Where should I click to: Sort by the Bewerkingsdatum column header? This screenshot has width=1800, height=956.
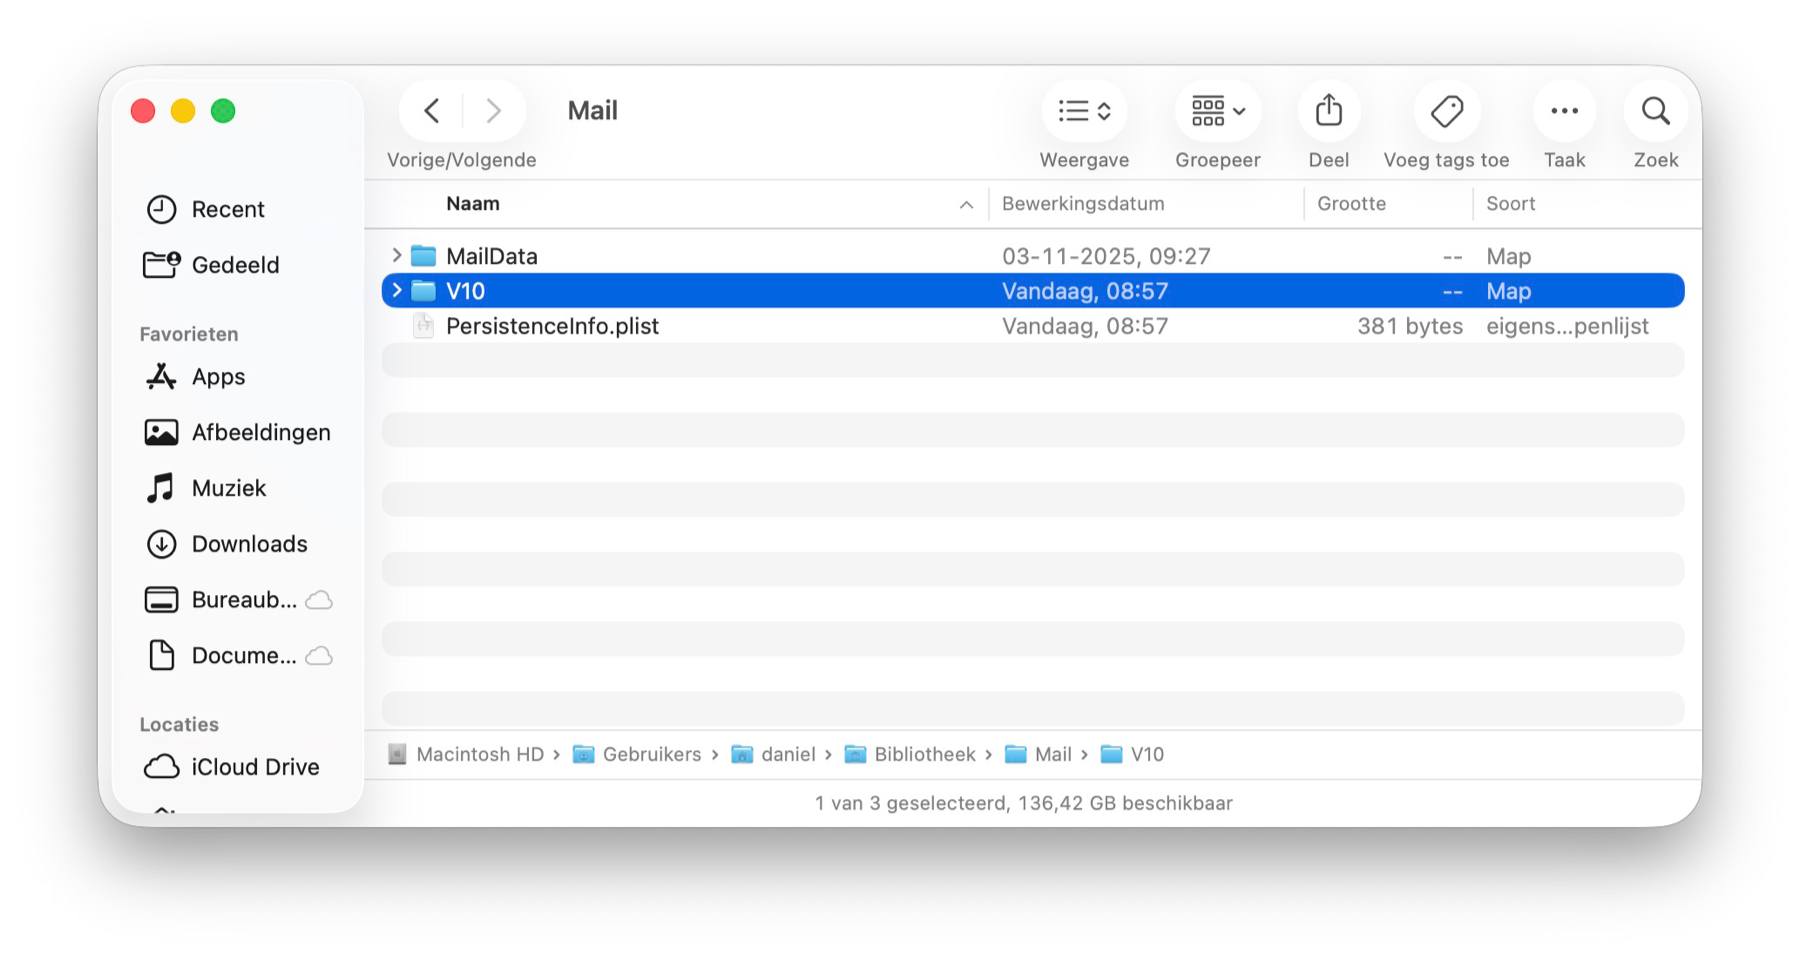click(1083, 204)
